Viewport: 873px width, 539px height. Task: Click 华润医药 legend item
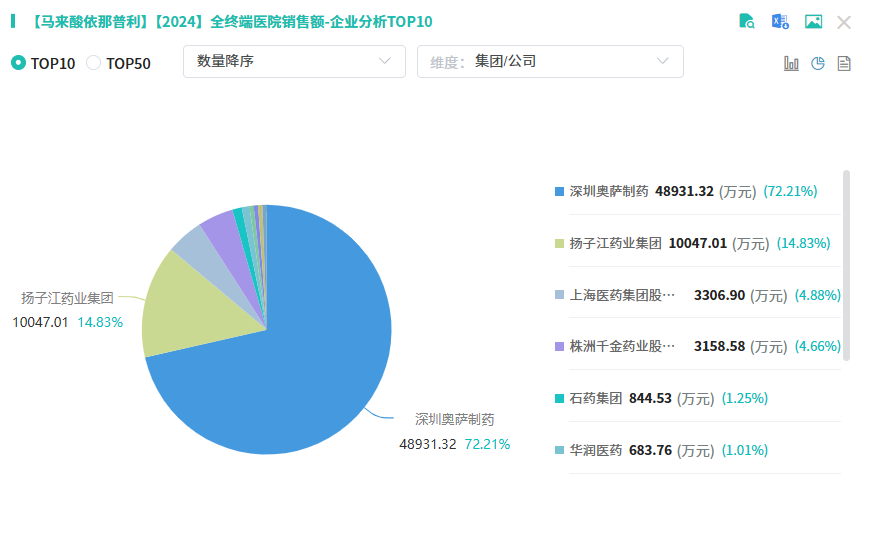tap(595, 450)
